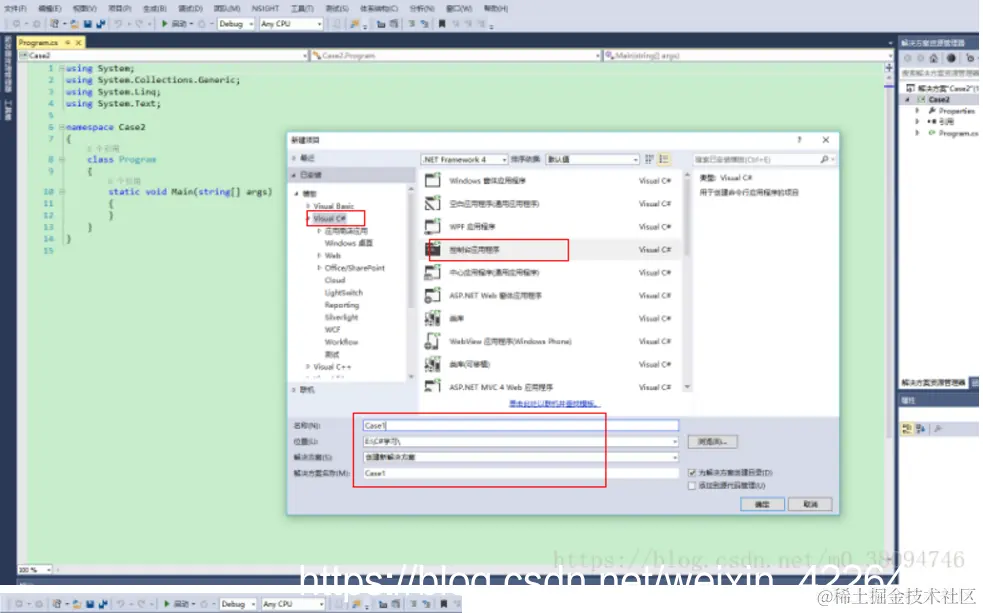This screenshot has height=613, width=983.
Task: Open the menu bar item ending in (T)
Action: (x=302, y=8)
